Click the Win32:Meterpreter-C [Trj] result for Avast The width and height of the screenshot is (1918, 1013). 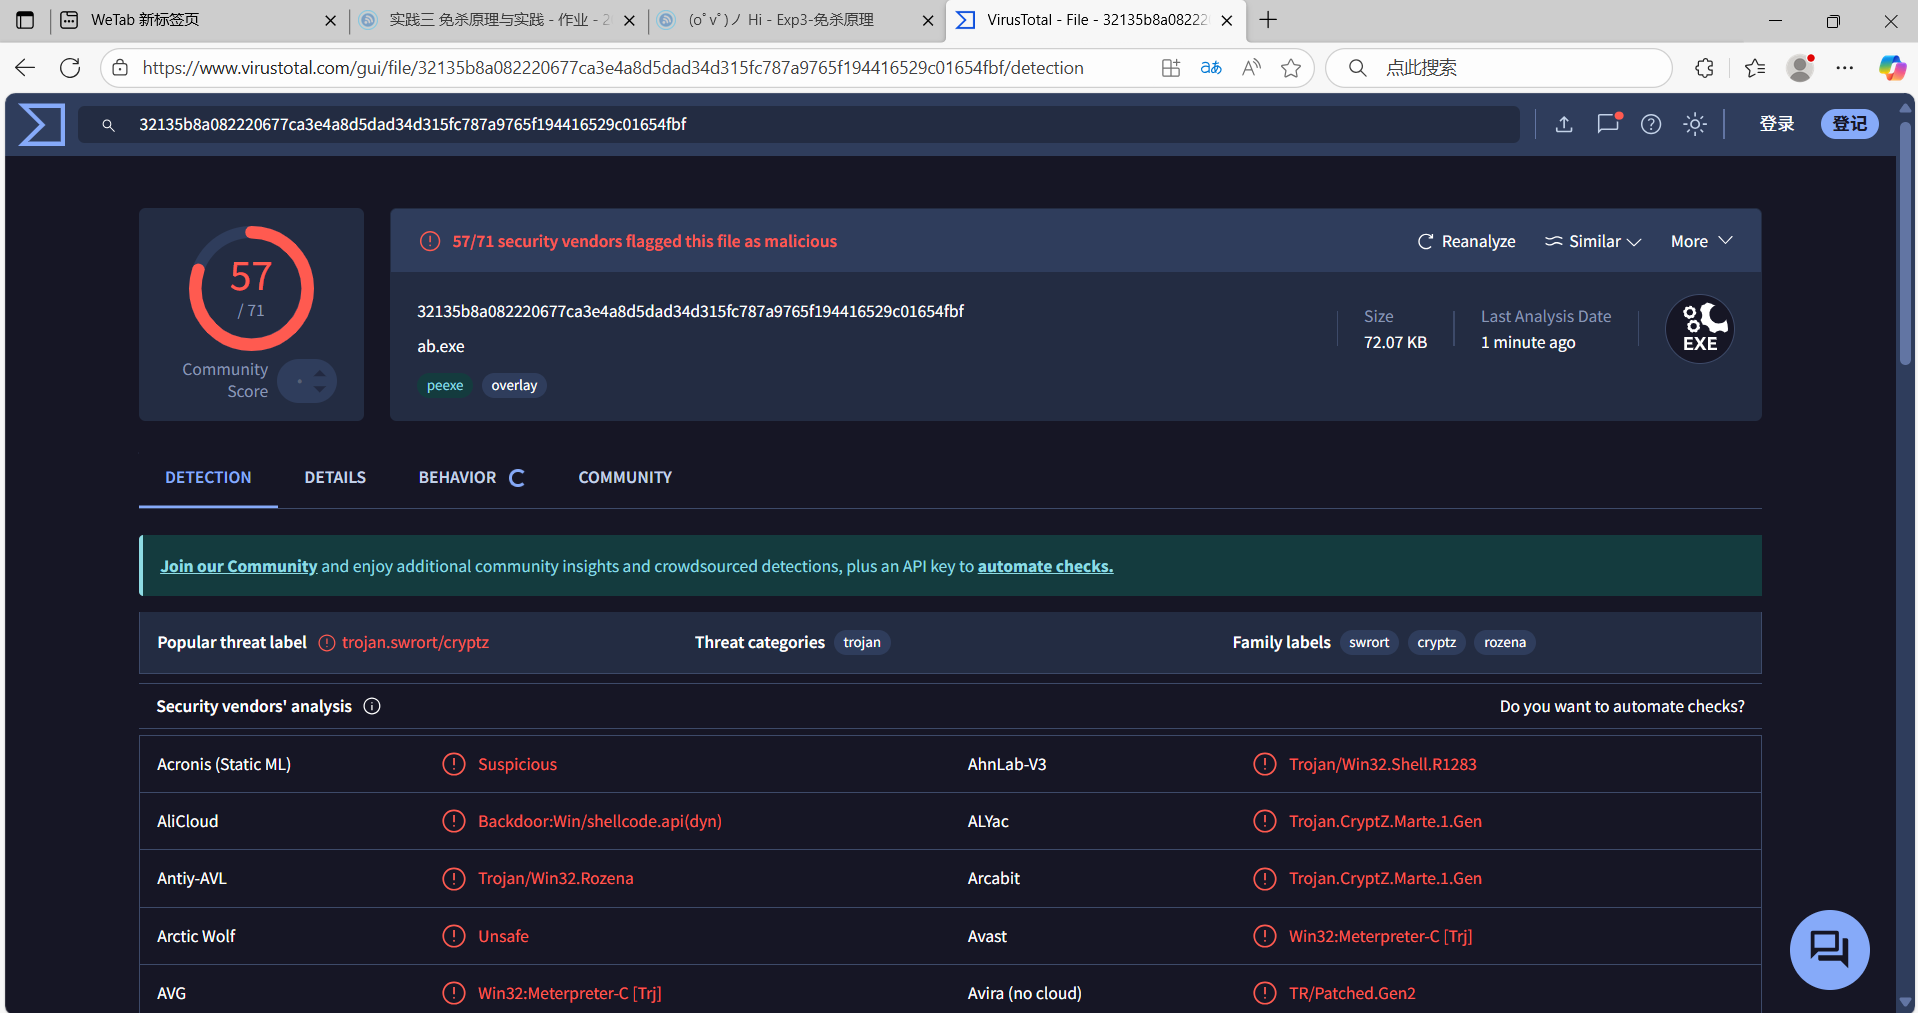[1380, 936]
